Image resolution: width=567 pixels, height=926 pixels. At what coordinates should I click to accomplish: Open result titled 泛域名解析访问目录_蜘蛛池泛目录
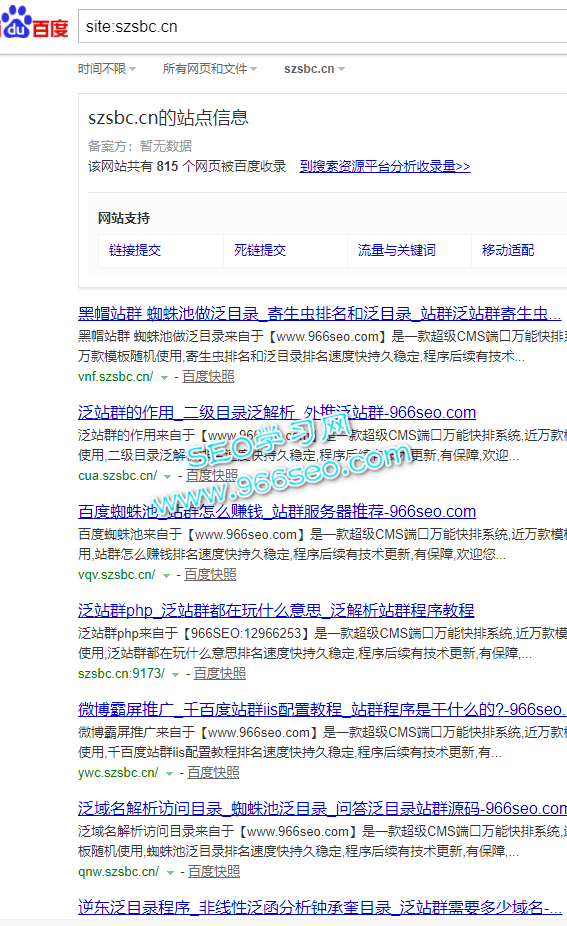(x=322, y=808)
